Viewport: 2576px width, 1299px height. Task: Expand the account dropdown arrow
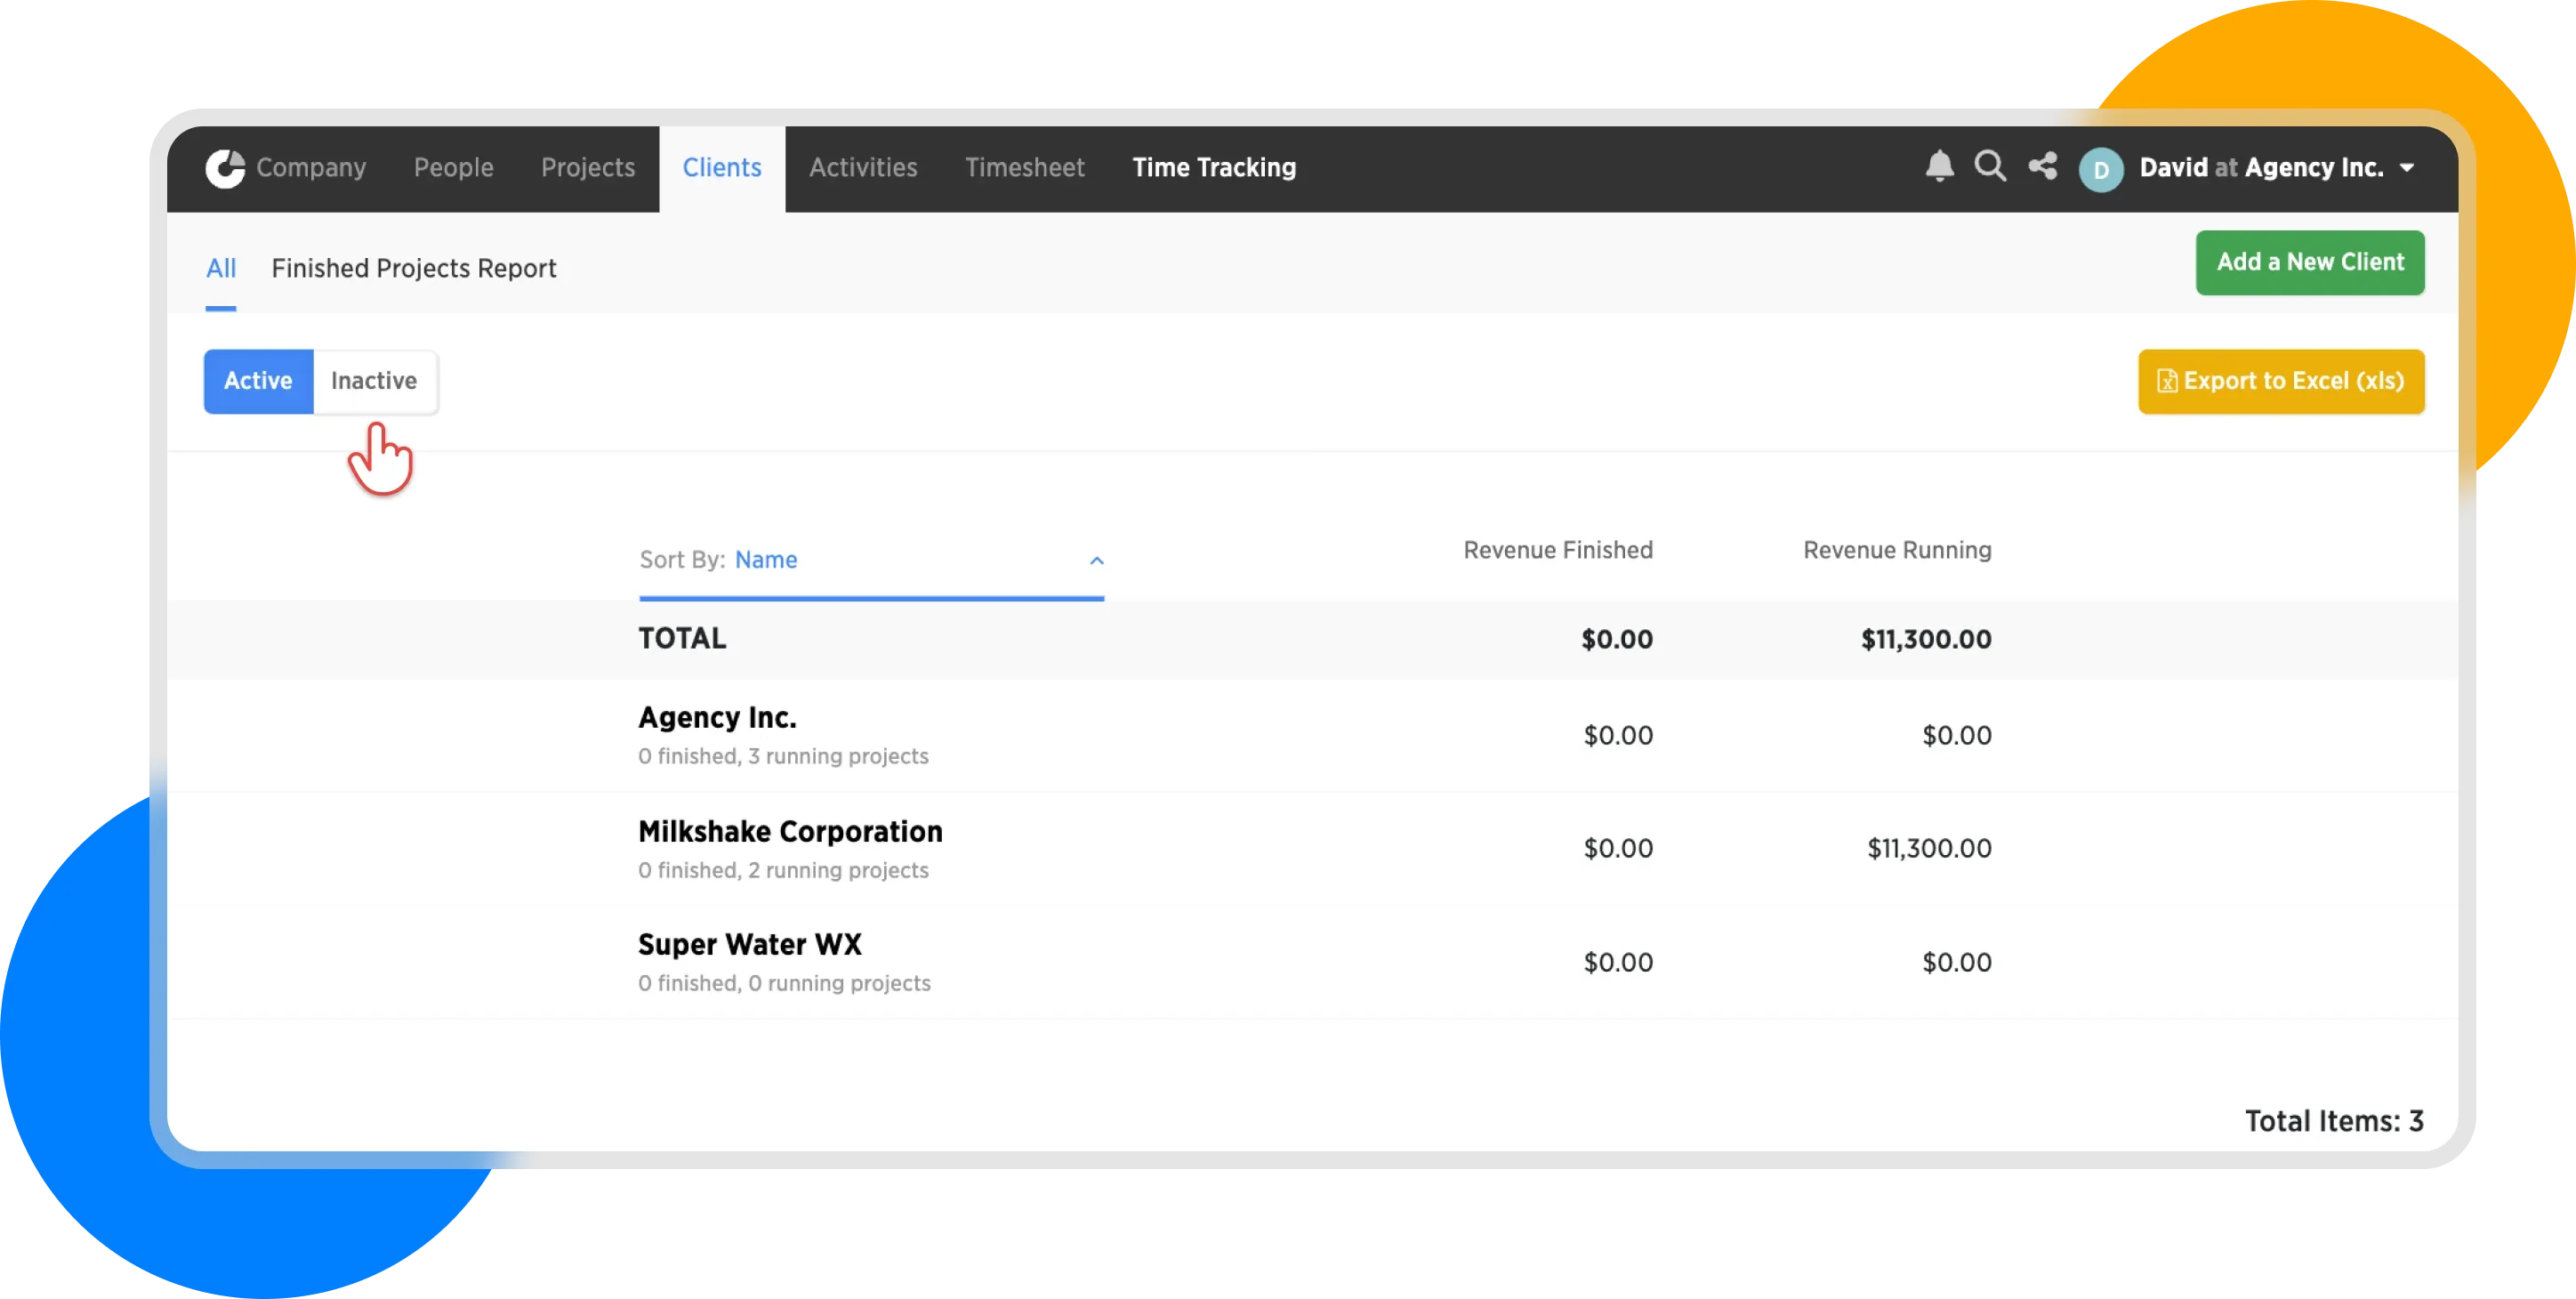click(x=2407, y=168)
